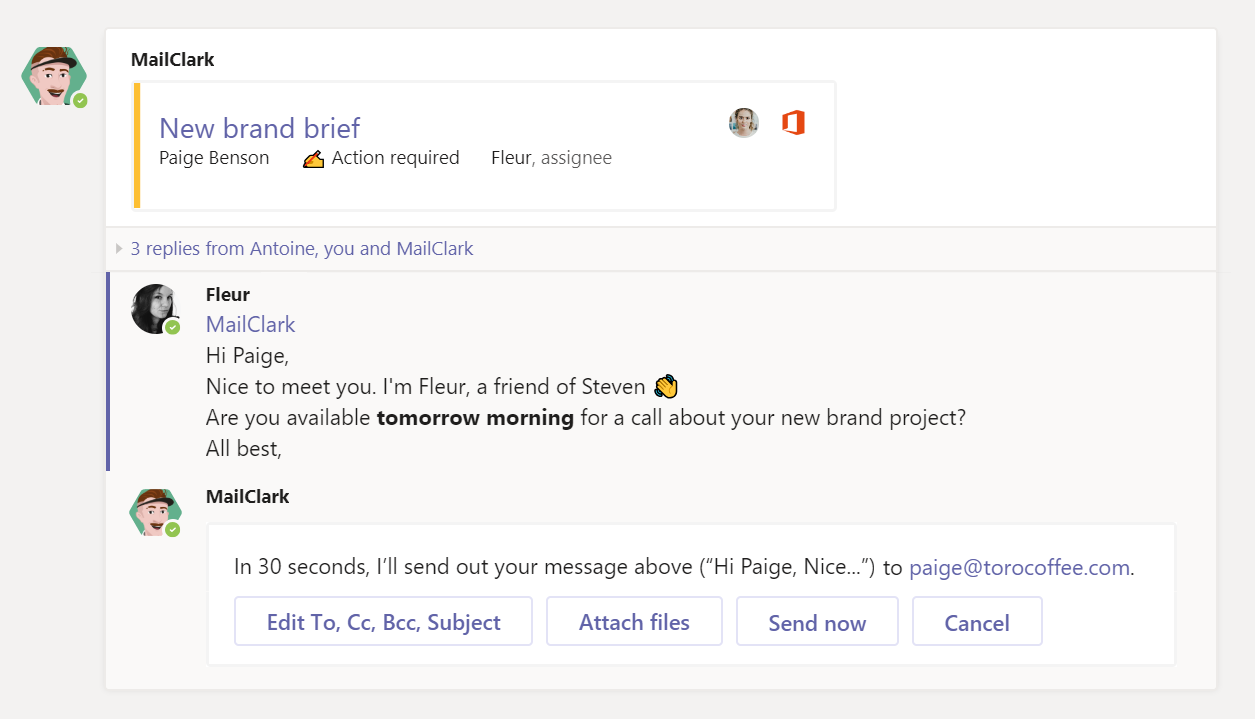Image resolution: width=1255 pixels, height=719 pixels.
Task: Open the paige@torocoffee.com email link
Action: click(x=1019, y=567)
